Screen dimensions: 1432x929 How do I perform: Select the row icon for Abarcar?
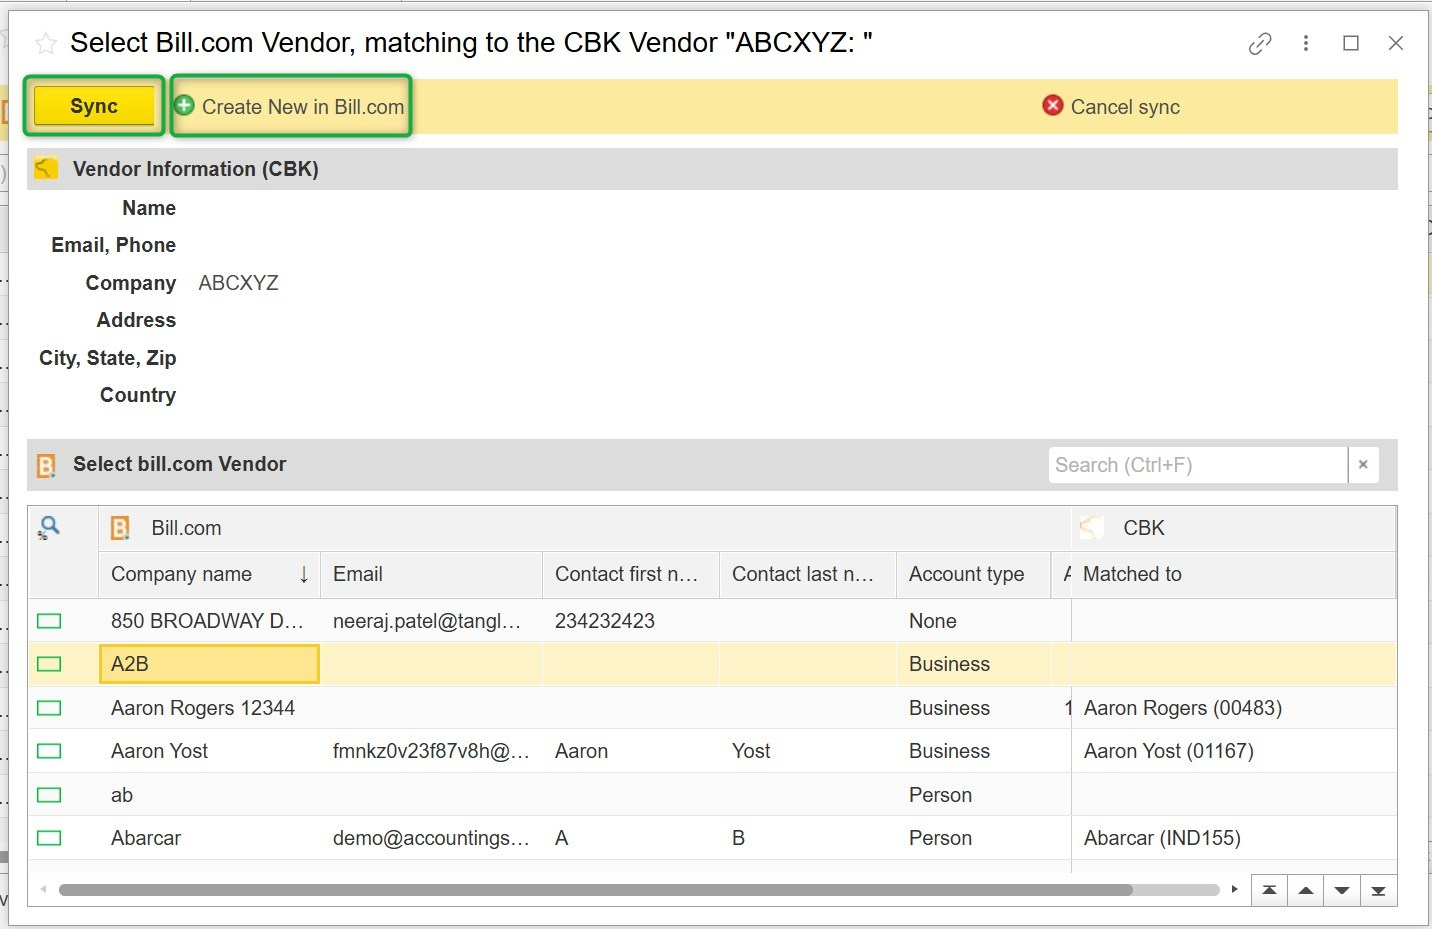coord(49,838)
